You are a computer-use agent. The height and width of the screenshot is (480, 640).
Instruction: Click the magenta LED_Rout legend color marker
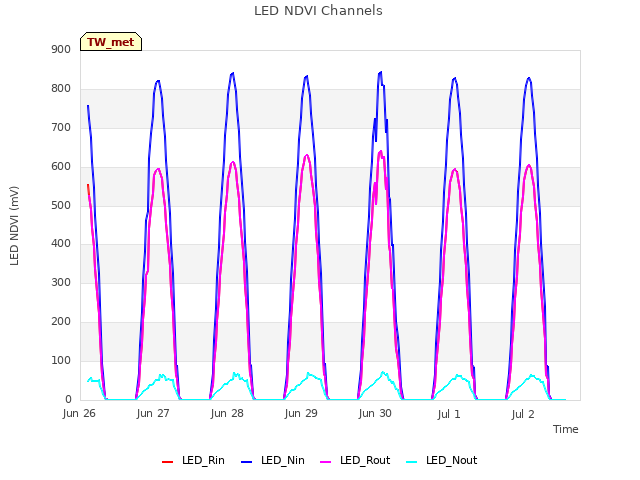point(326,462)
